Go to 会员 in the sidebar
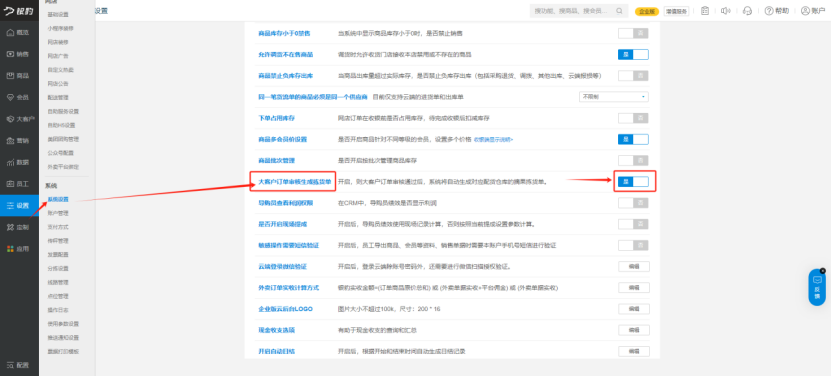 [x=19, y=98]
